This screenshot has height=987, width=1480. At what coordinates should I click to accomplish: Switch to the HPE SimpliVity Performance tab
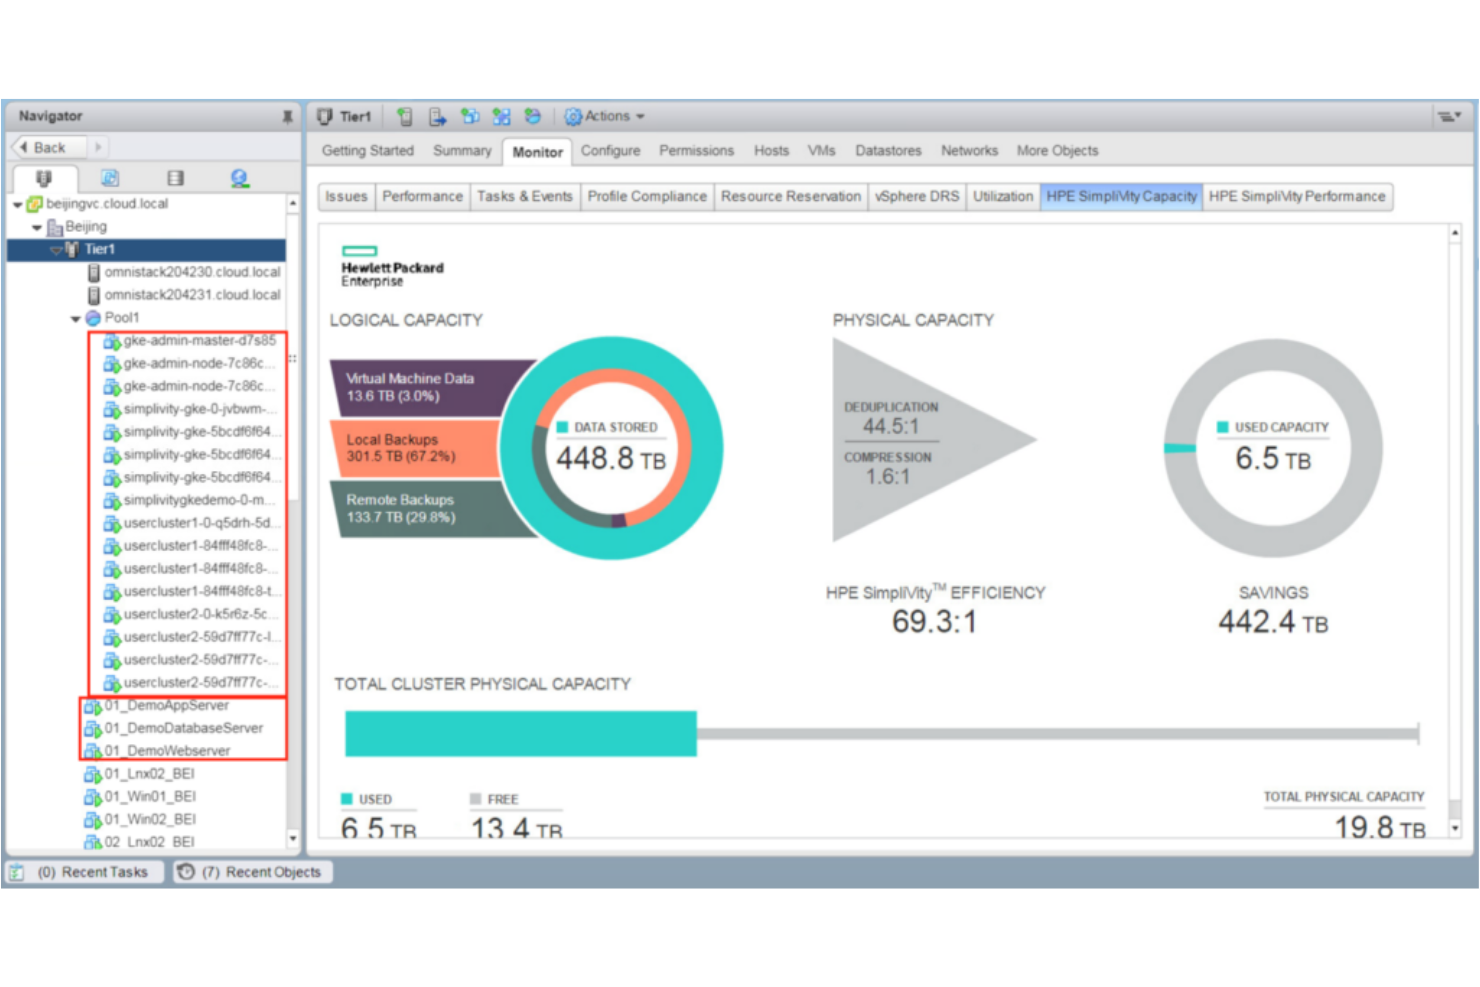click(1297, 196)
